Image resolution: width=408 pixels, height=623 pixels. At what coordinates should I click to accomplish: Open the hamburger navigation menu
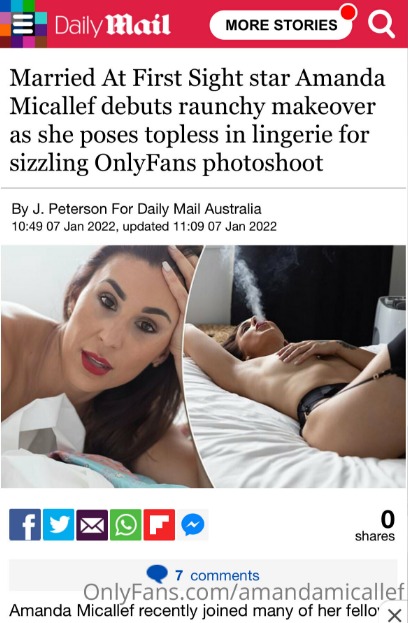pos(23,24)
